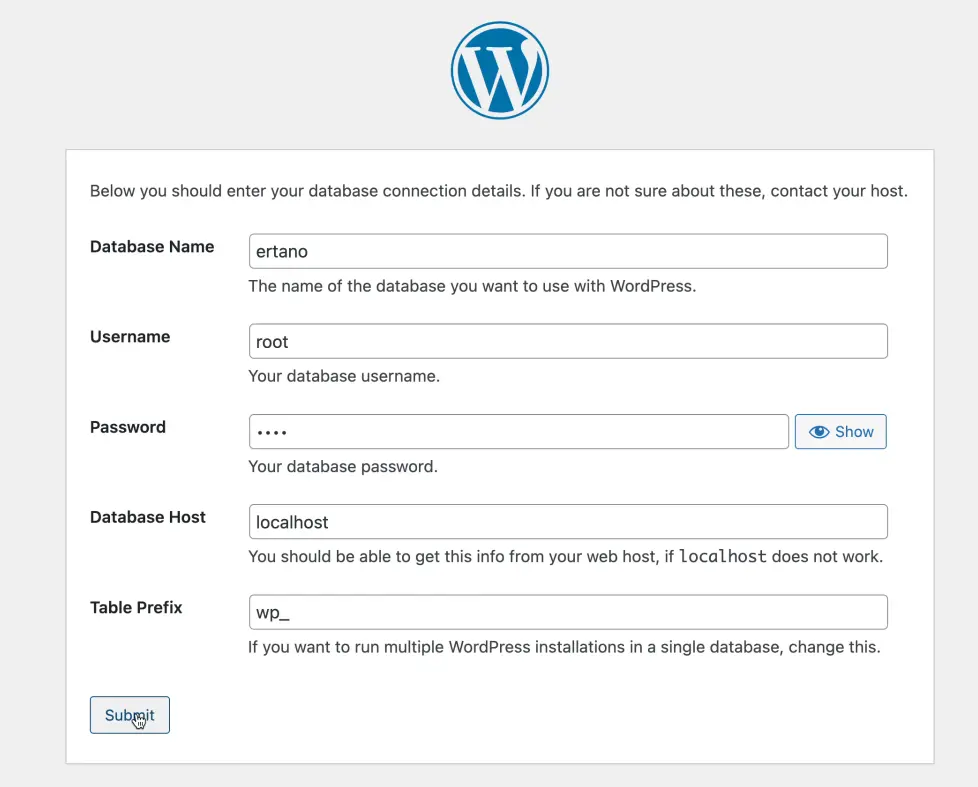The image size is (978, 787).
Task: Click the WordPress logo at top
Action: 499,71
